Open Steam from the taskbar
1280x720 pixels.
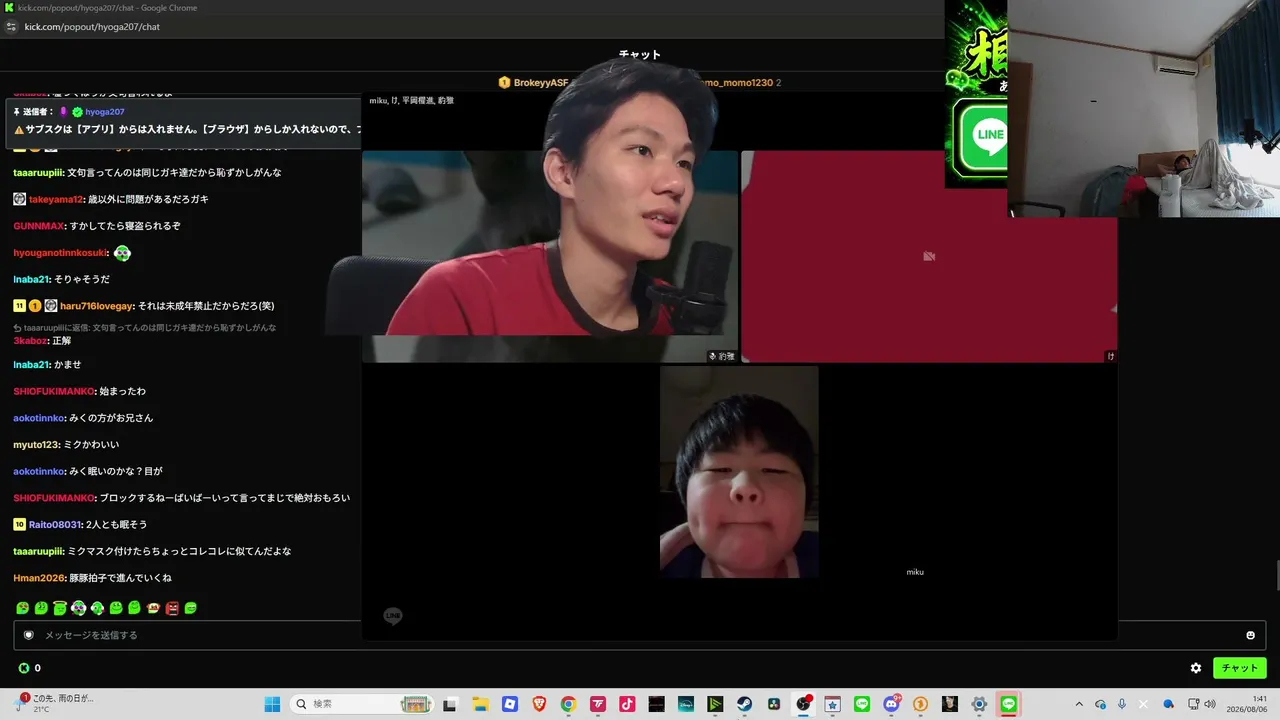click(745, 704)
